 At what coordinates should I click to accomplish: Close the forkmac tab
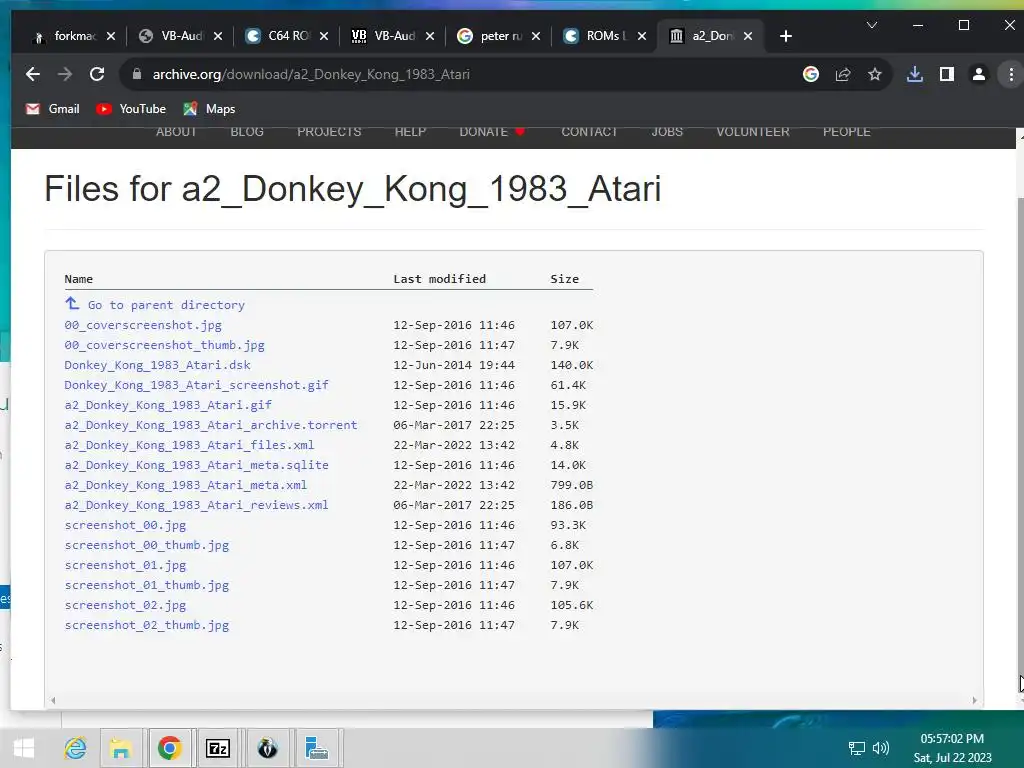coord(111,36)
